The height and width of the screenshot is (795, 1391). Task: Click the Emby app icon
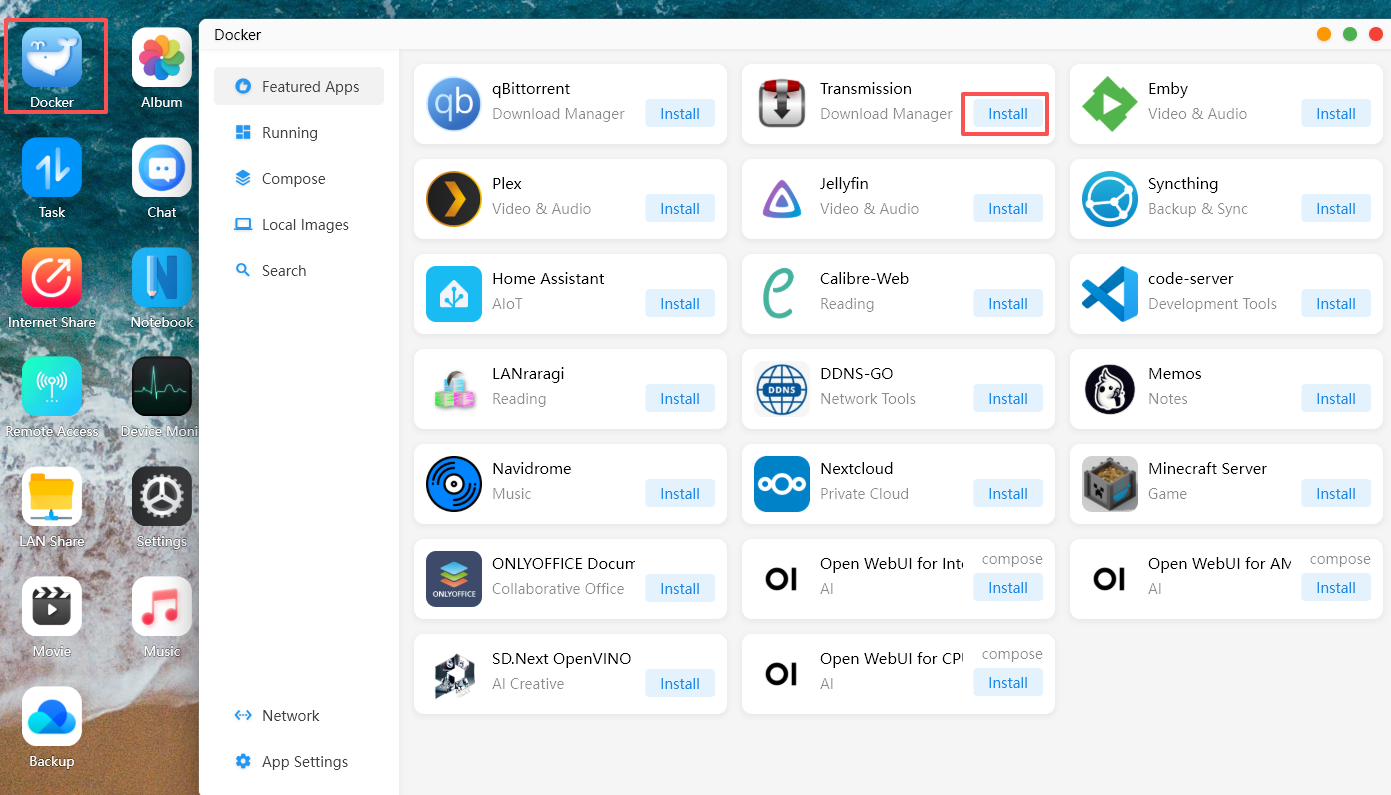point(1110,104)
